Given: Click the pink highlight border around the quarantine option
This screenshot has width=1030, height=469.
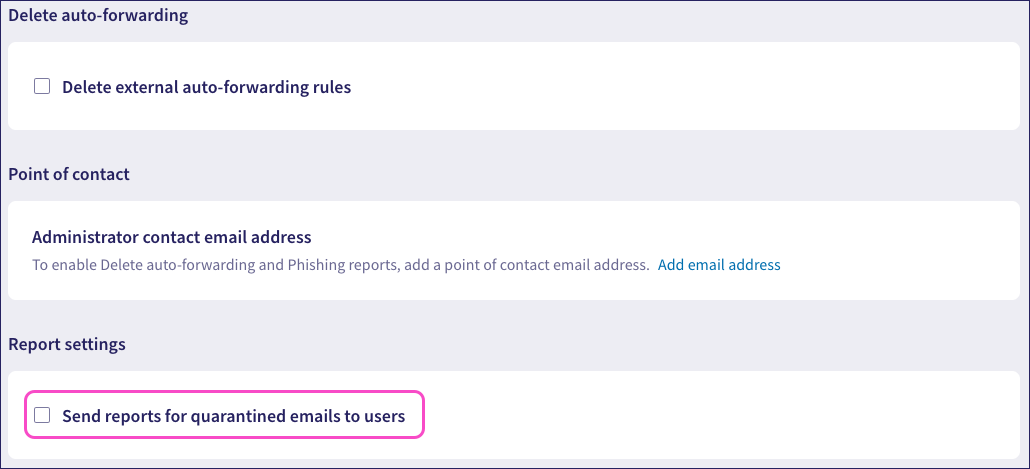Looking at the screenshot, I should click(426, 414).
